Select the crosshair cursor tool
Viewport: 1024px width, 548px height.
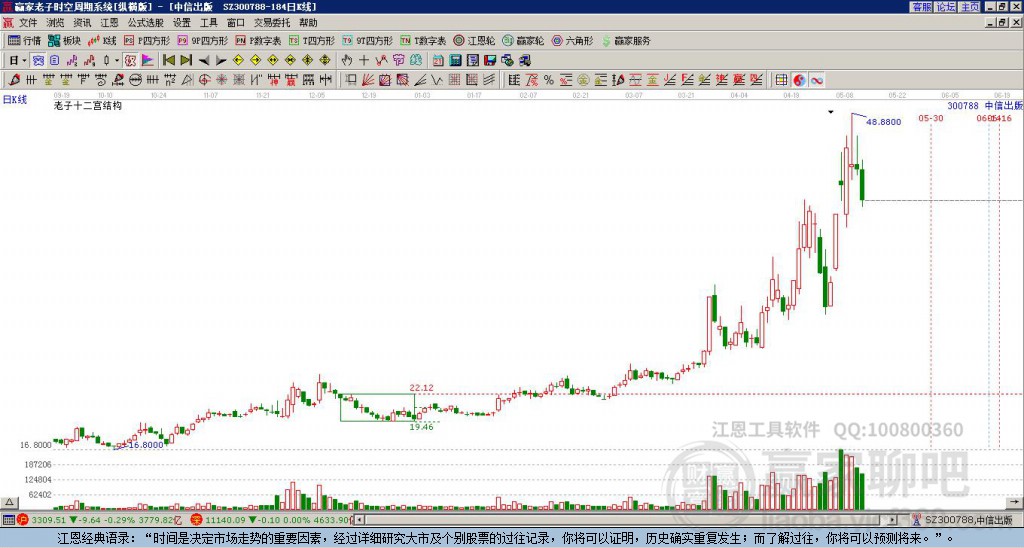click(x=364, y=60)
